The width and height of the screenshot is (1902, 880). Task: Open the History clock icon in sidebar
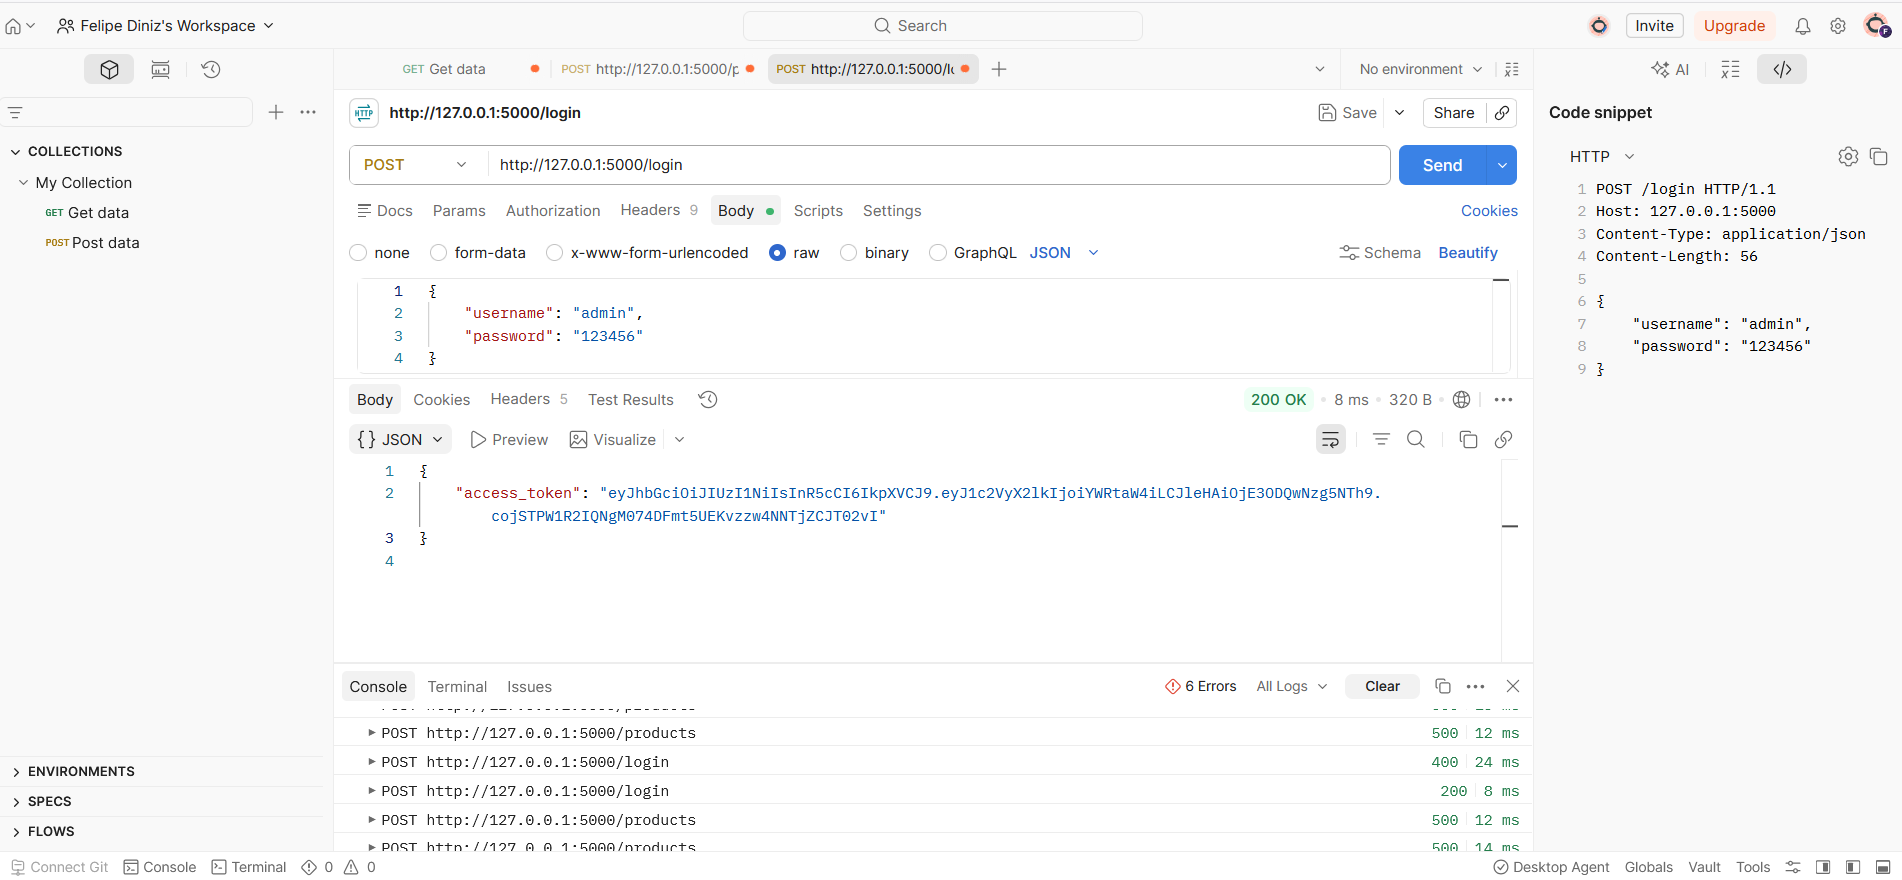point(211,69)
